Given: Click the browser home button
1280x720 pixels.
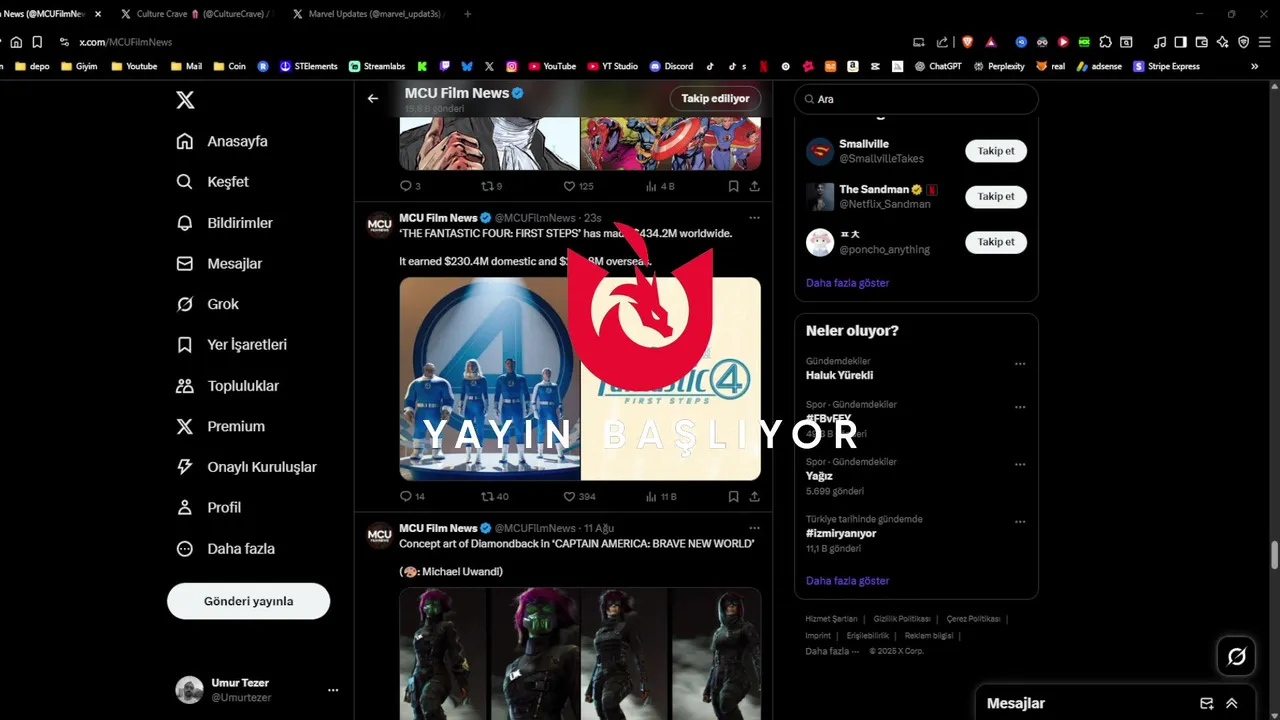Looking at the screenshot, I should point(16,42).
